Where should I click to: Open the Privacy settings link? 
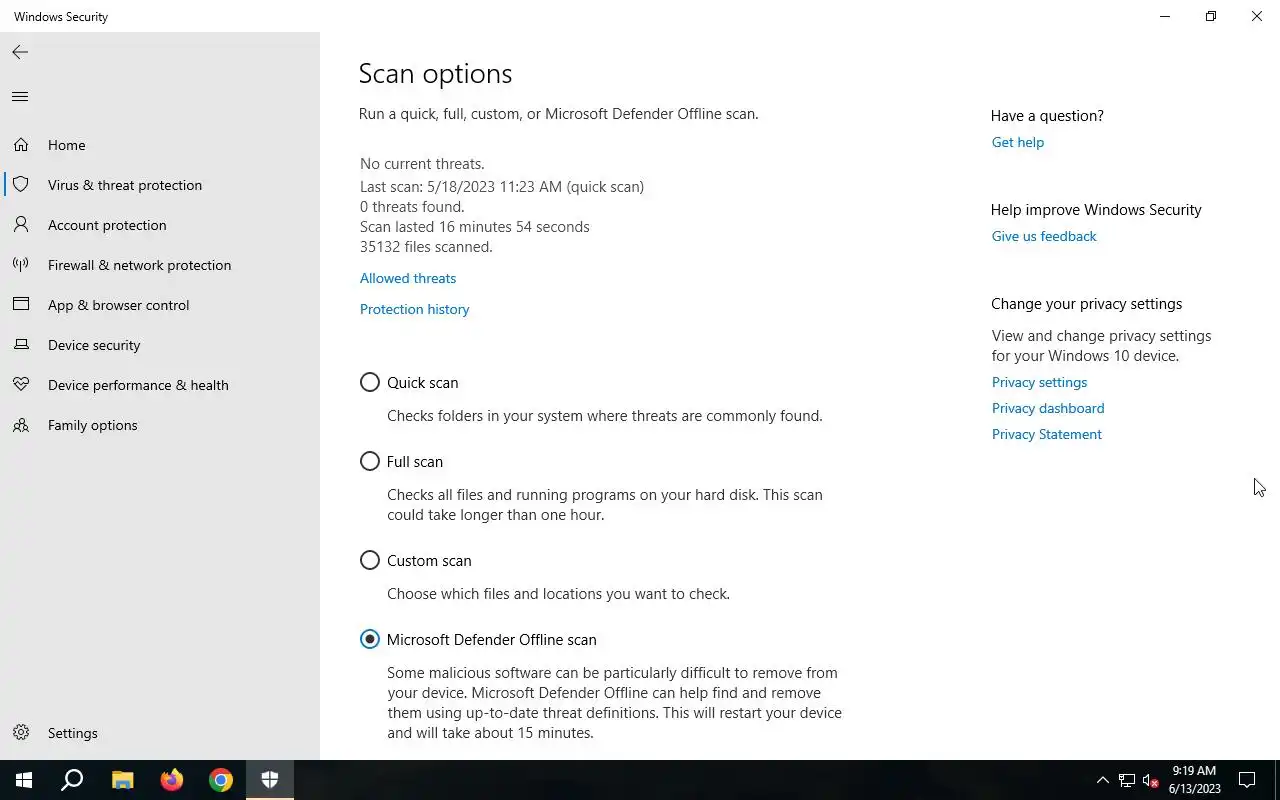[1039, 382]
